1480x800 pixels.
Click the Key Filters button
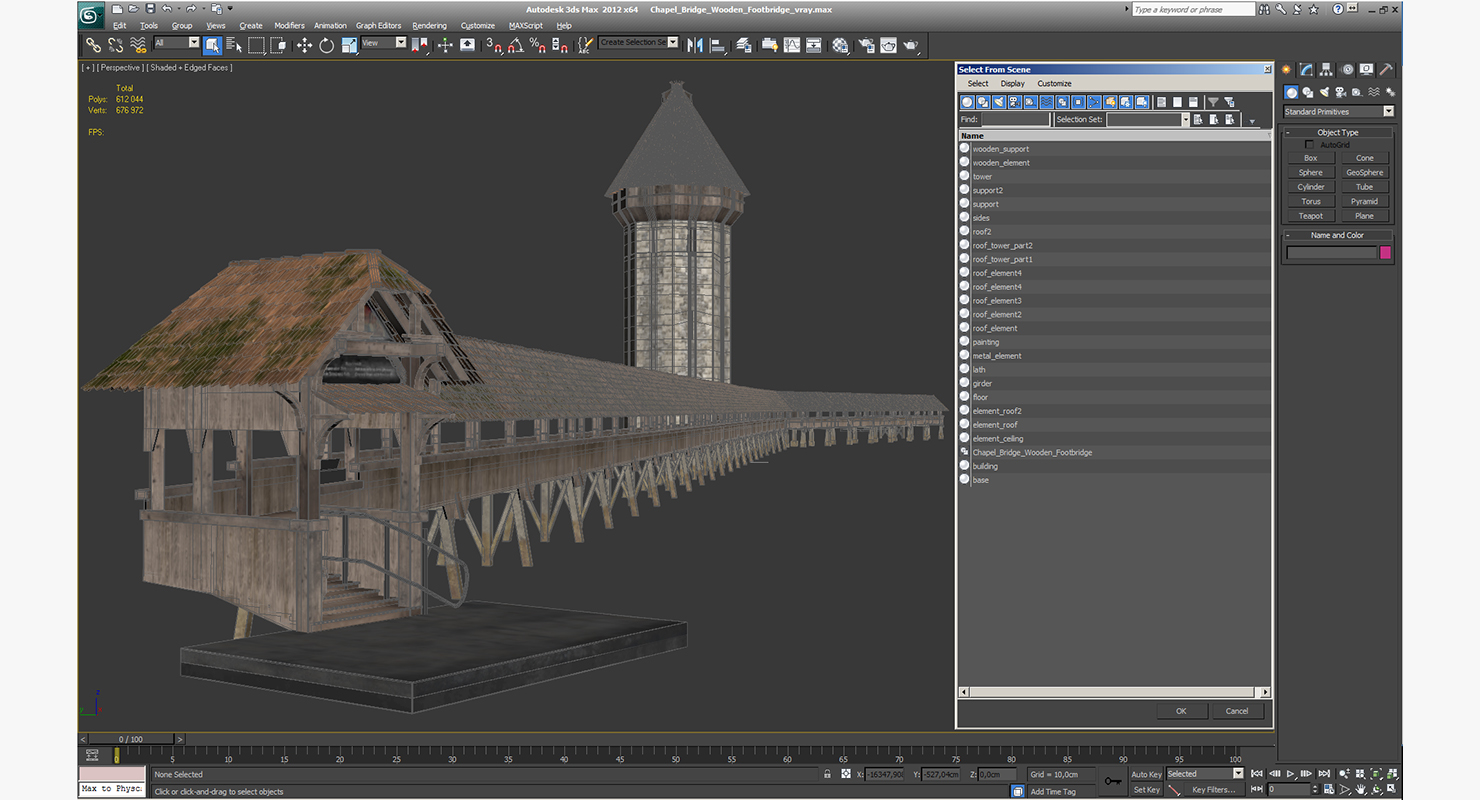tap(1213, 790)
